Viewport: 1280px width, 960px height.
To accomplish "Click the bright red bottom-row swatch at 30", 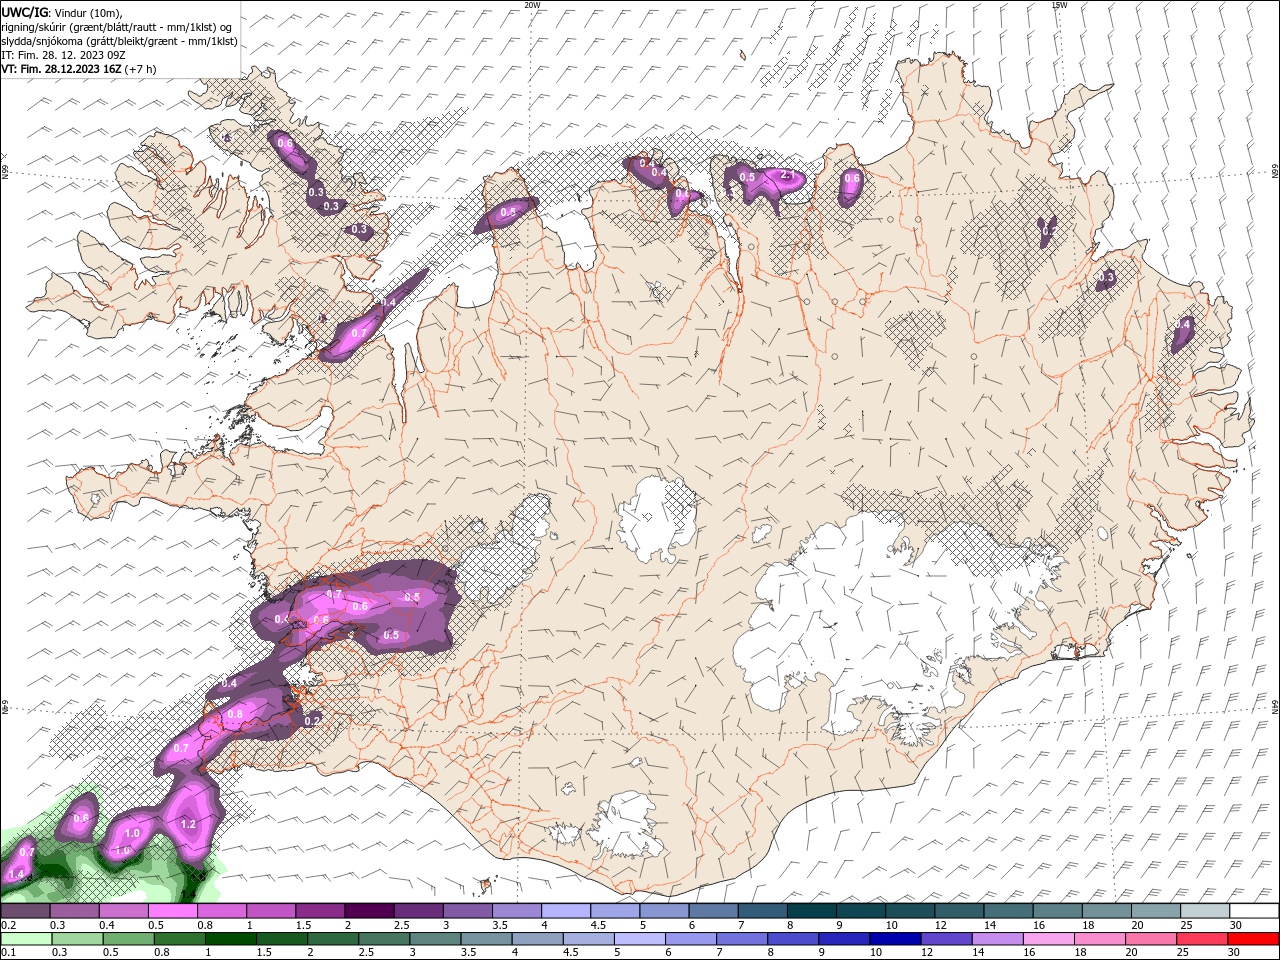I will point(1253,939).
